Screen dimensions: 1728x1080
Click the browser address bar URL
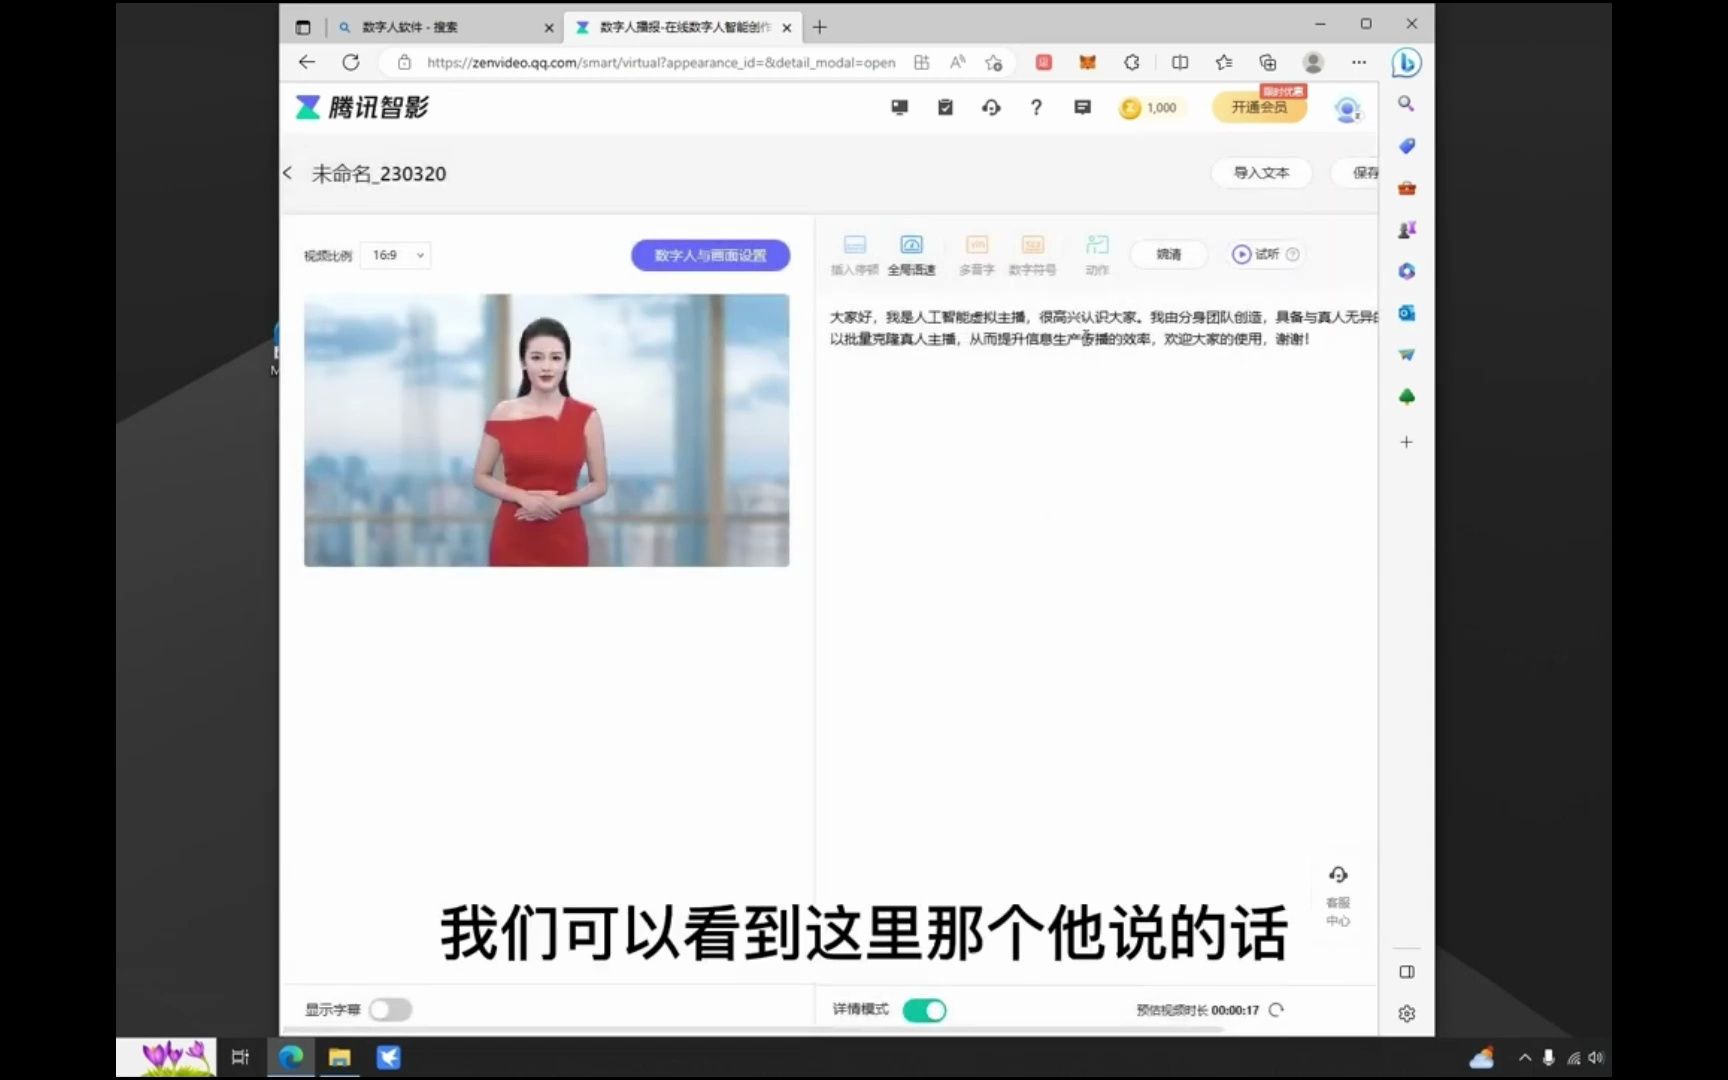click(x=661, y=62)
